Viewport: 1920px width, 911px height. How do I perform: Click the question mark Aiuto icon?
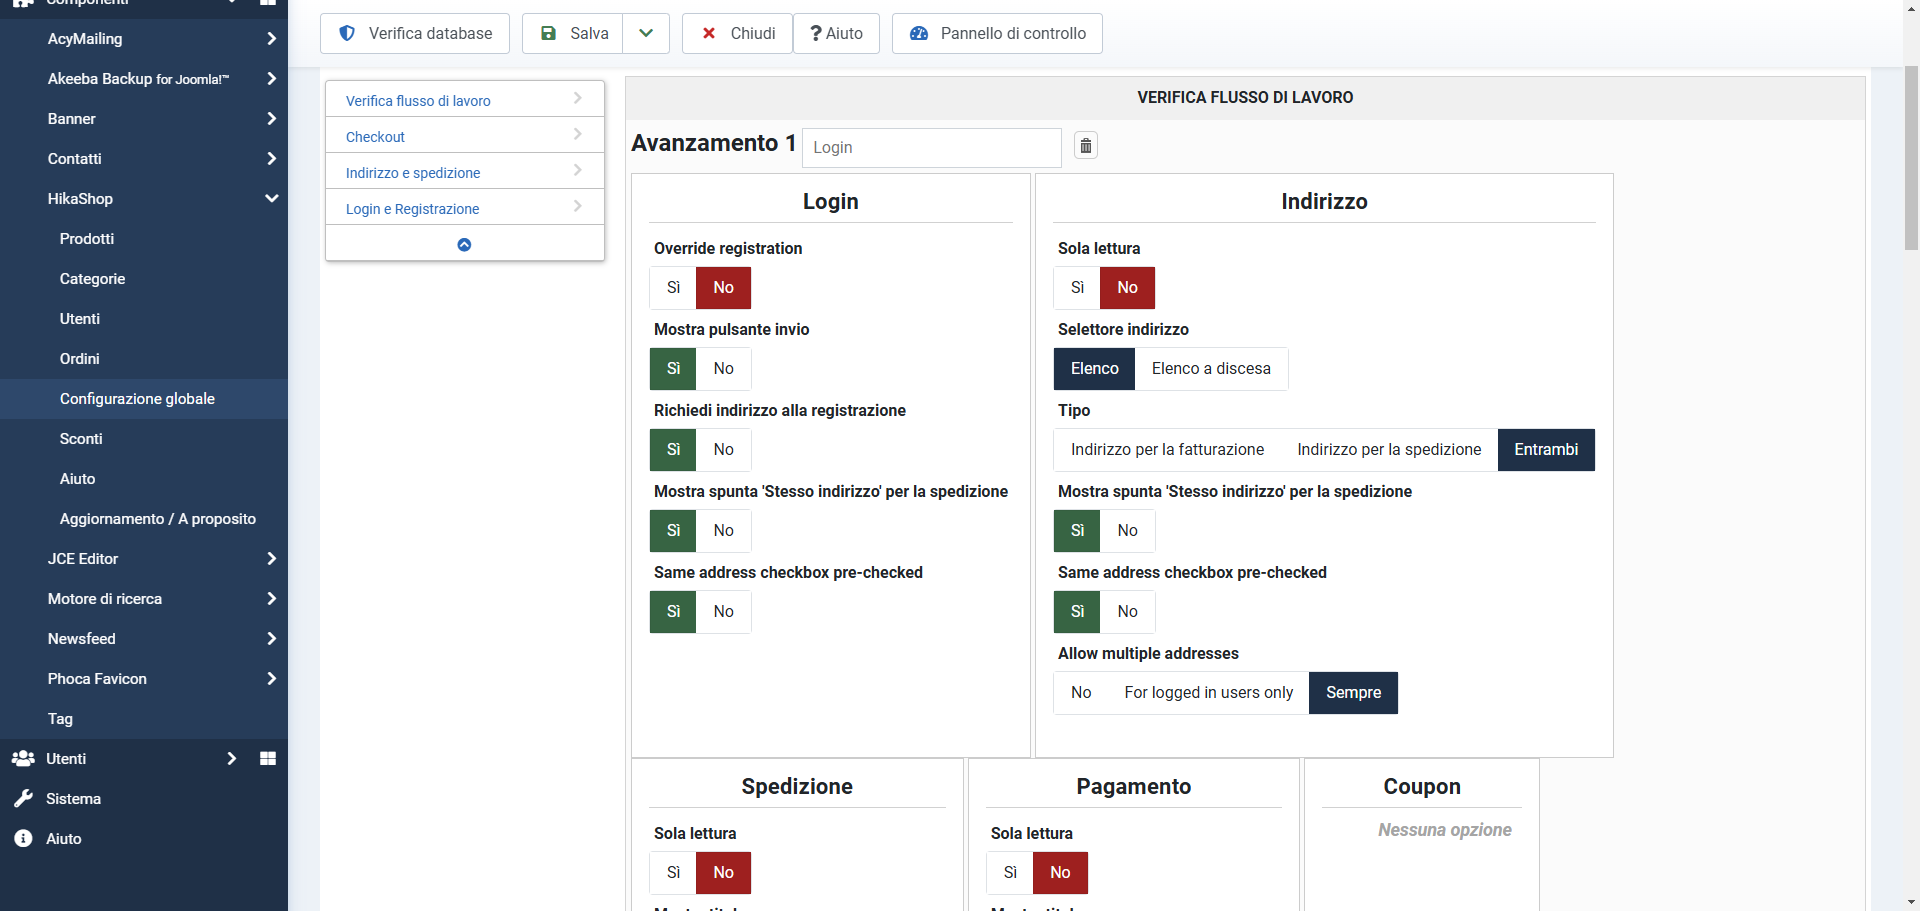pos(816,33)
